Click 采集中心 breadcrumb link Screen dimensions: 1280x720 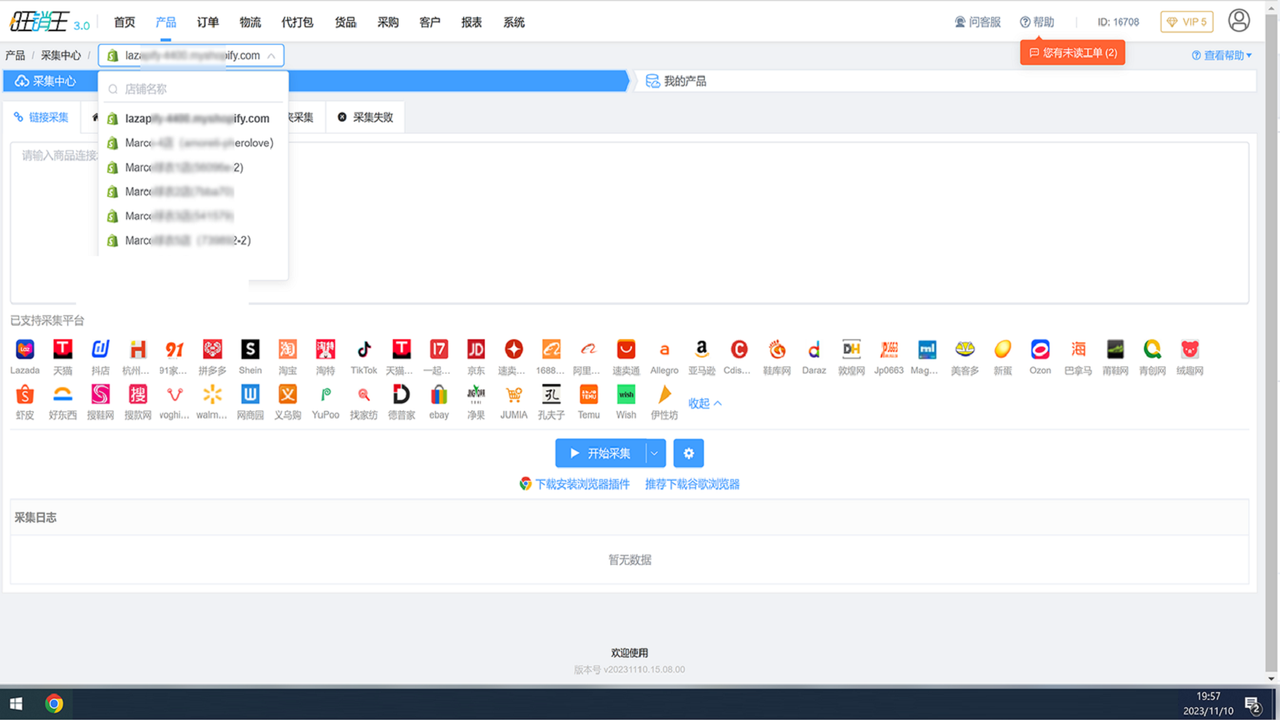click(61, 56)
